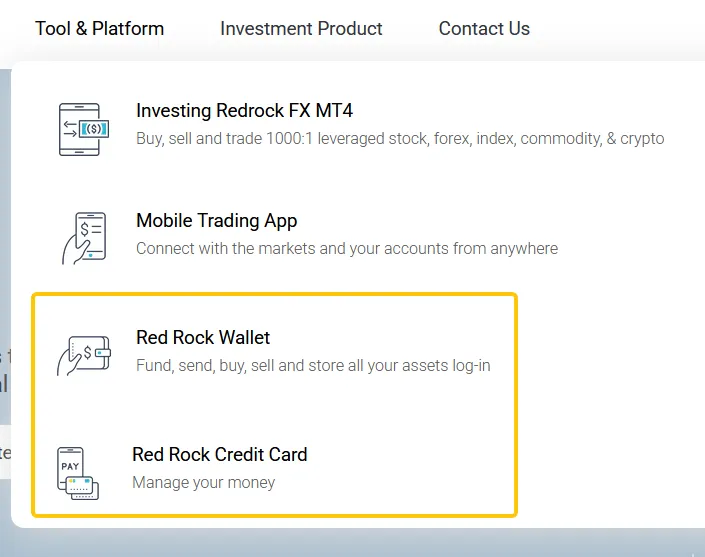Go to Contact Us in navigation
705x557 pixels.
(x=484, y=29)
